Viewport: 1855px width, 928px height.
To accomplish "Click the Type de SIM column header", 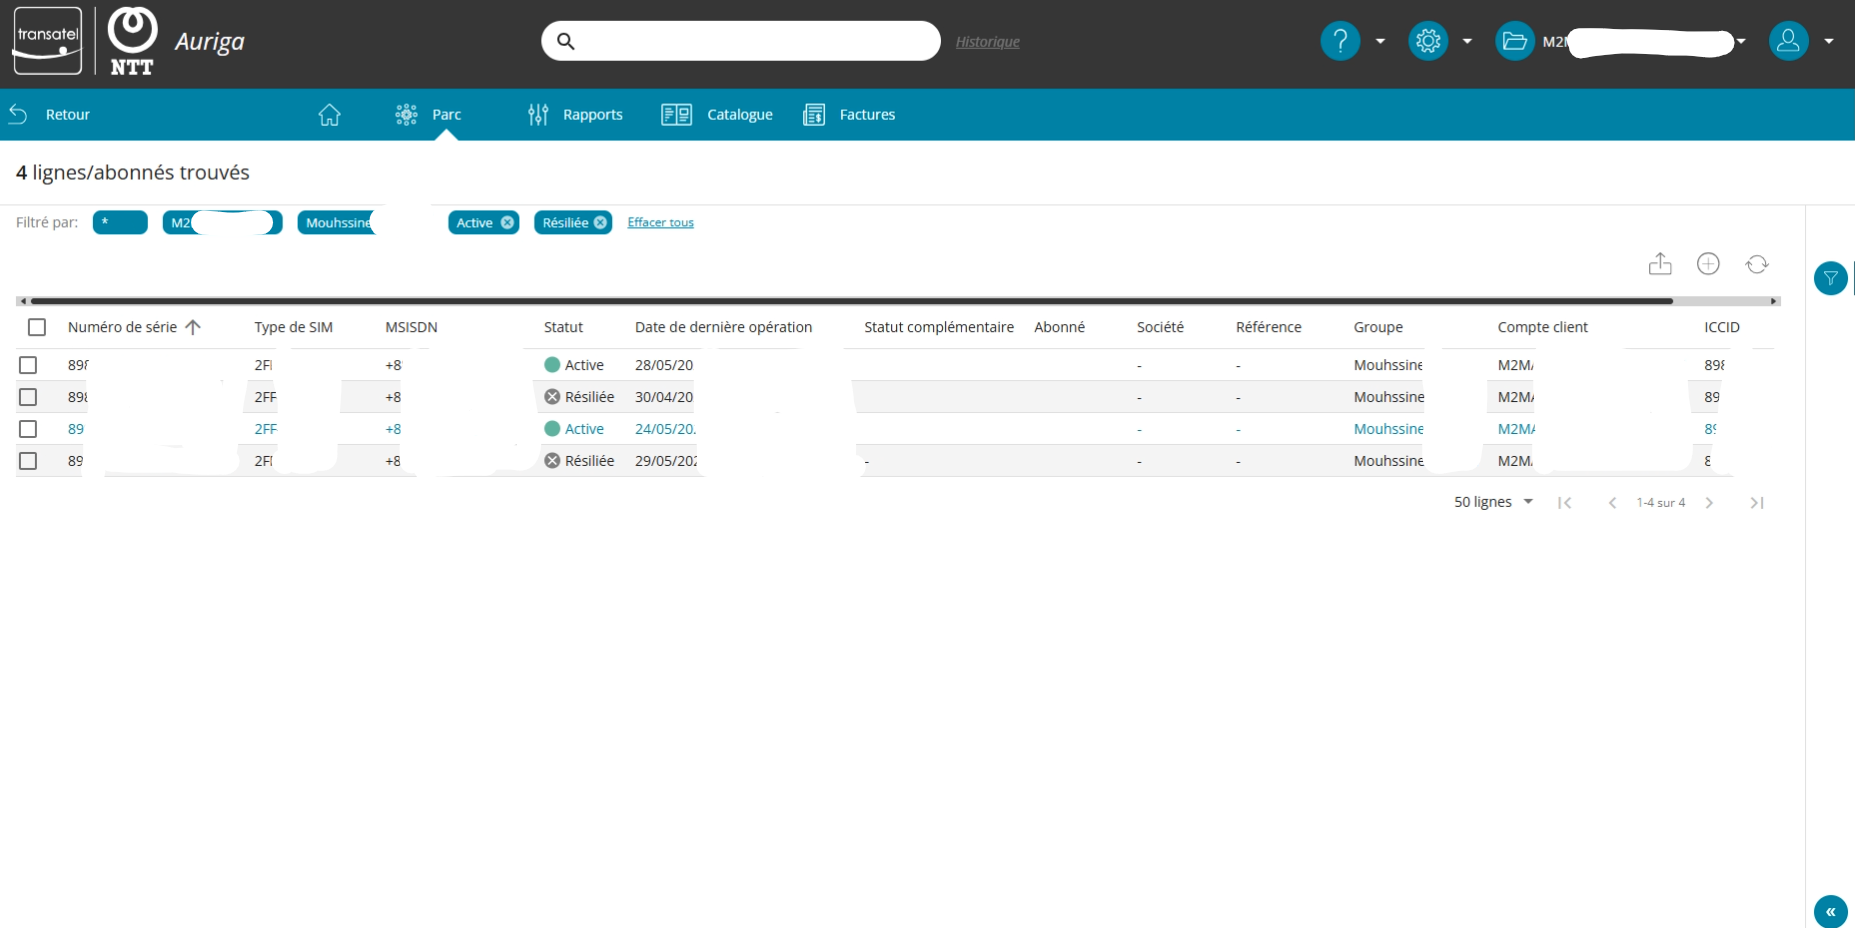I will pyautogui.click(x=293, y=327).
